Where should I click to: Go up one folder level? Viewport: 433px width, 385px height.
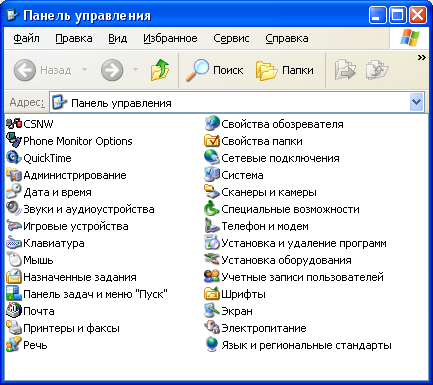tap(160, 70)
